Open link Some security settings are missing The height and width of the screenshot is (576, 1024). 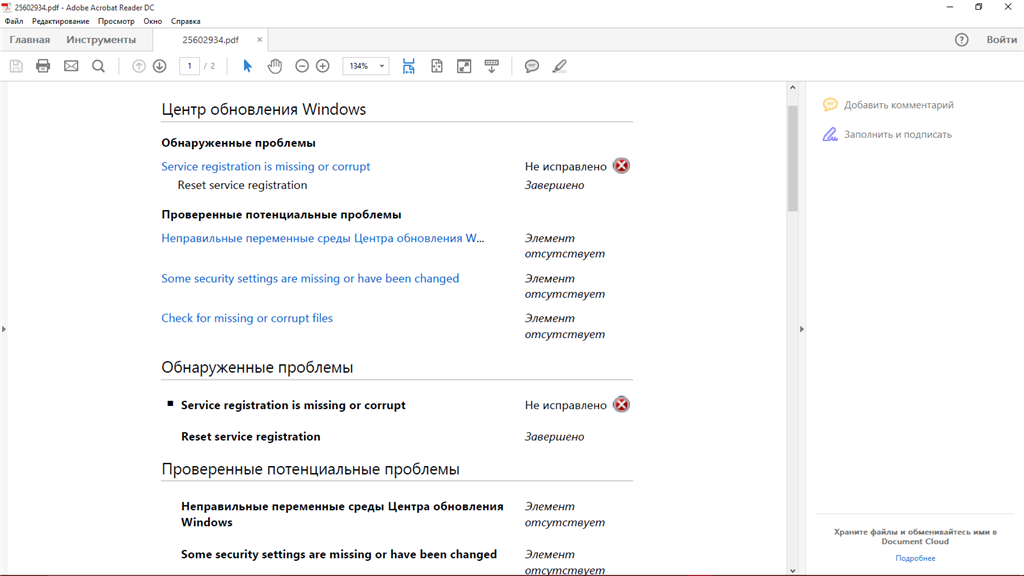310,278
